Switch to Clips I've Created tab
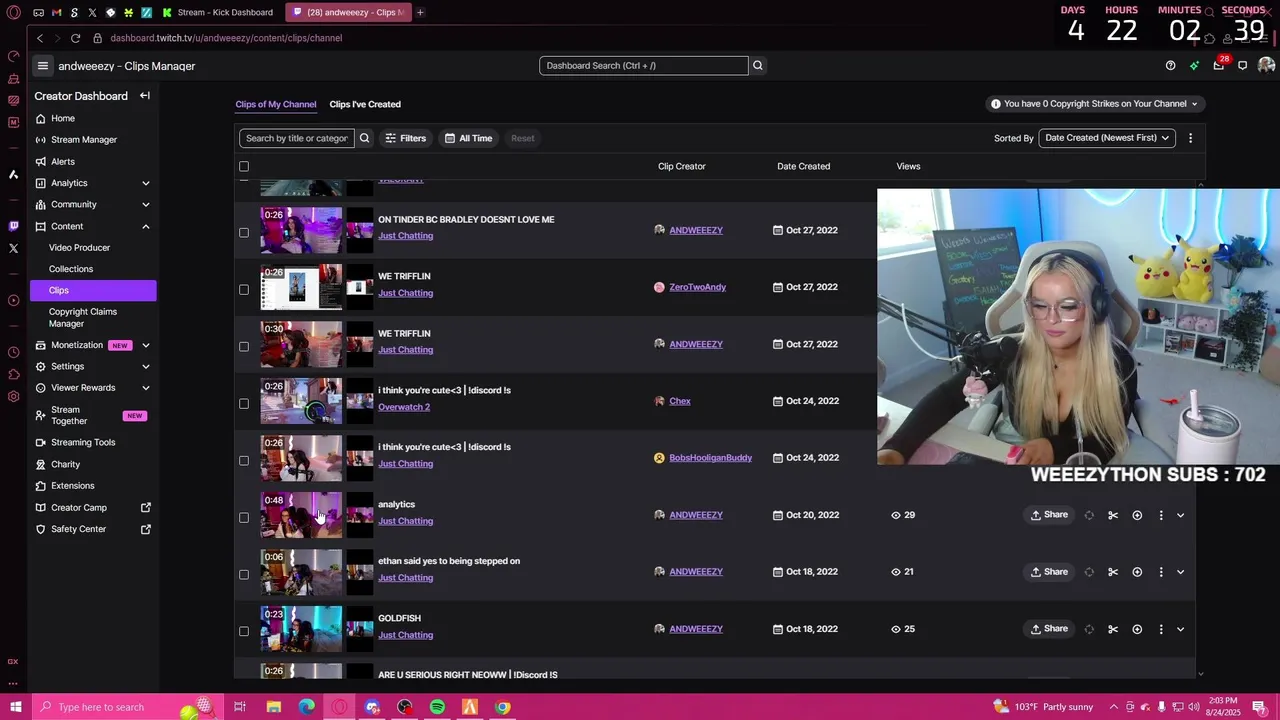 [365, 104]
